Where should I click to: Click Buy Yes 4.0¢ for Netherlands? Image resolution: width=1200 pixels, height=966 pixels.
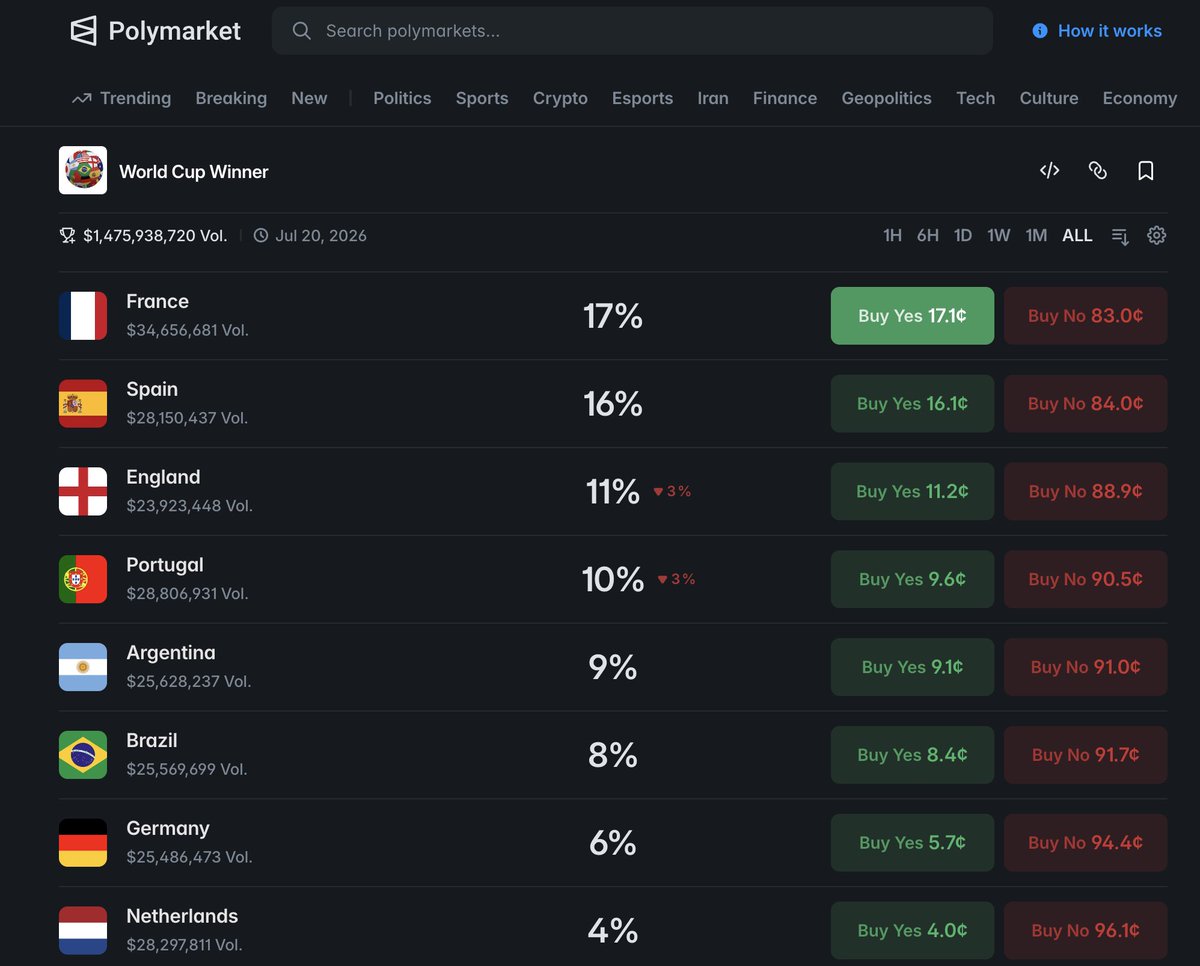pos(912,931)
